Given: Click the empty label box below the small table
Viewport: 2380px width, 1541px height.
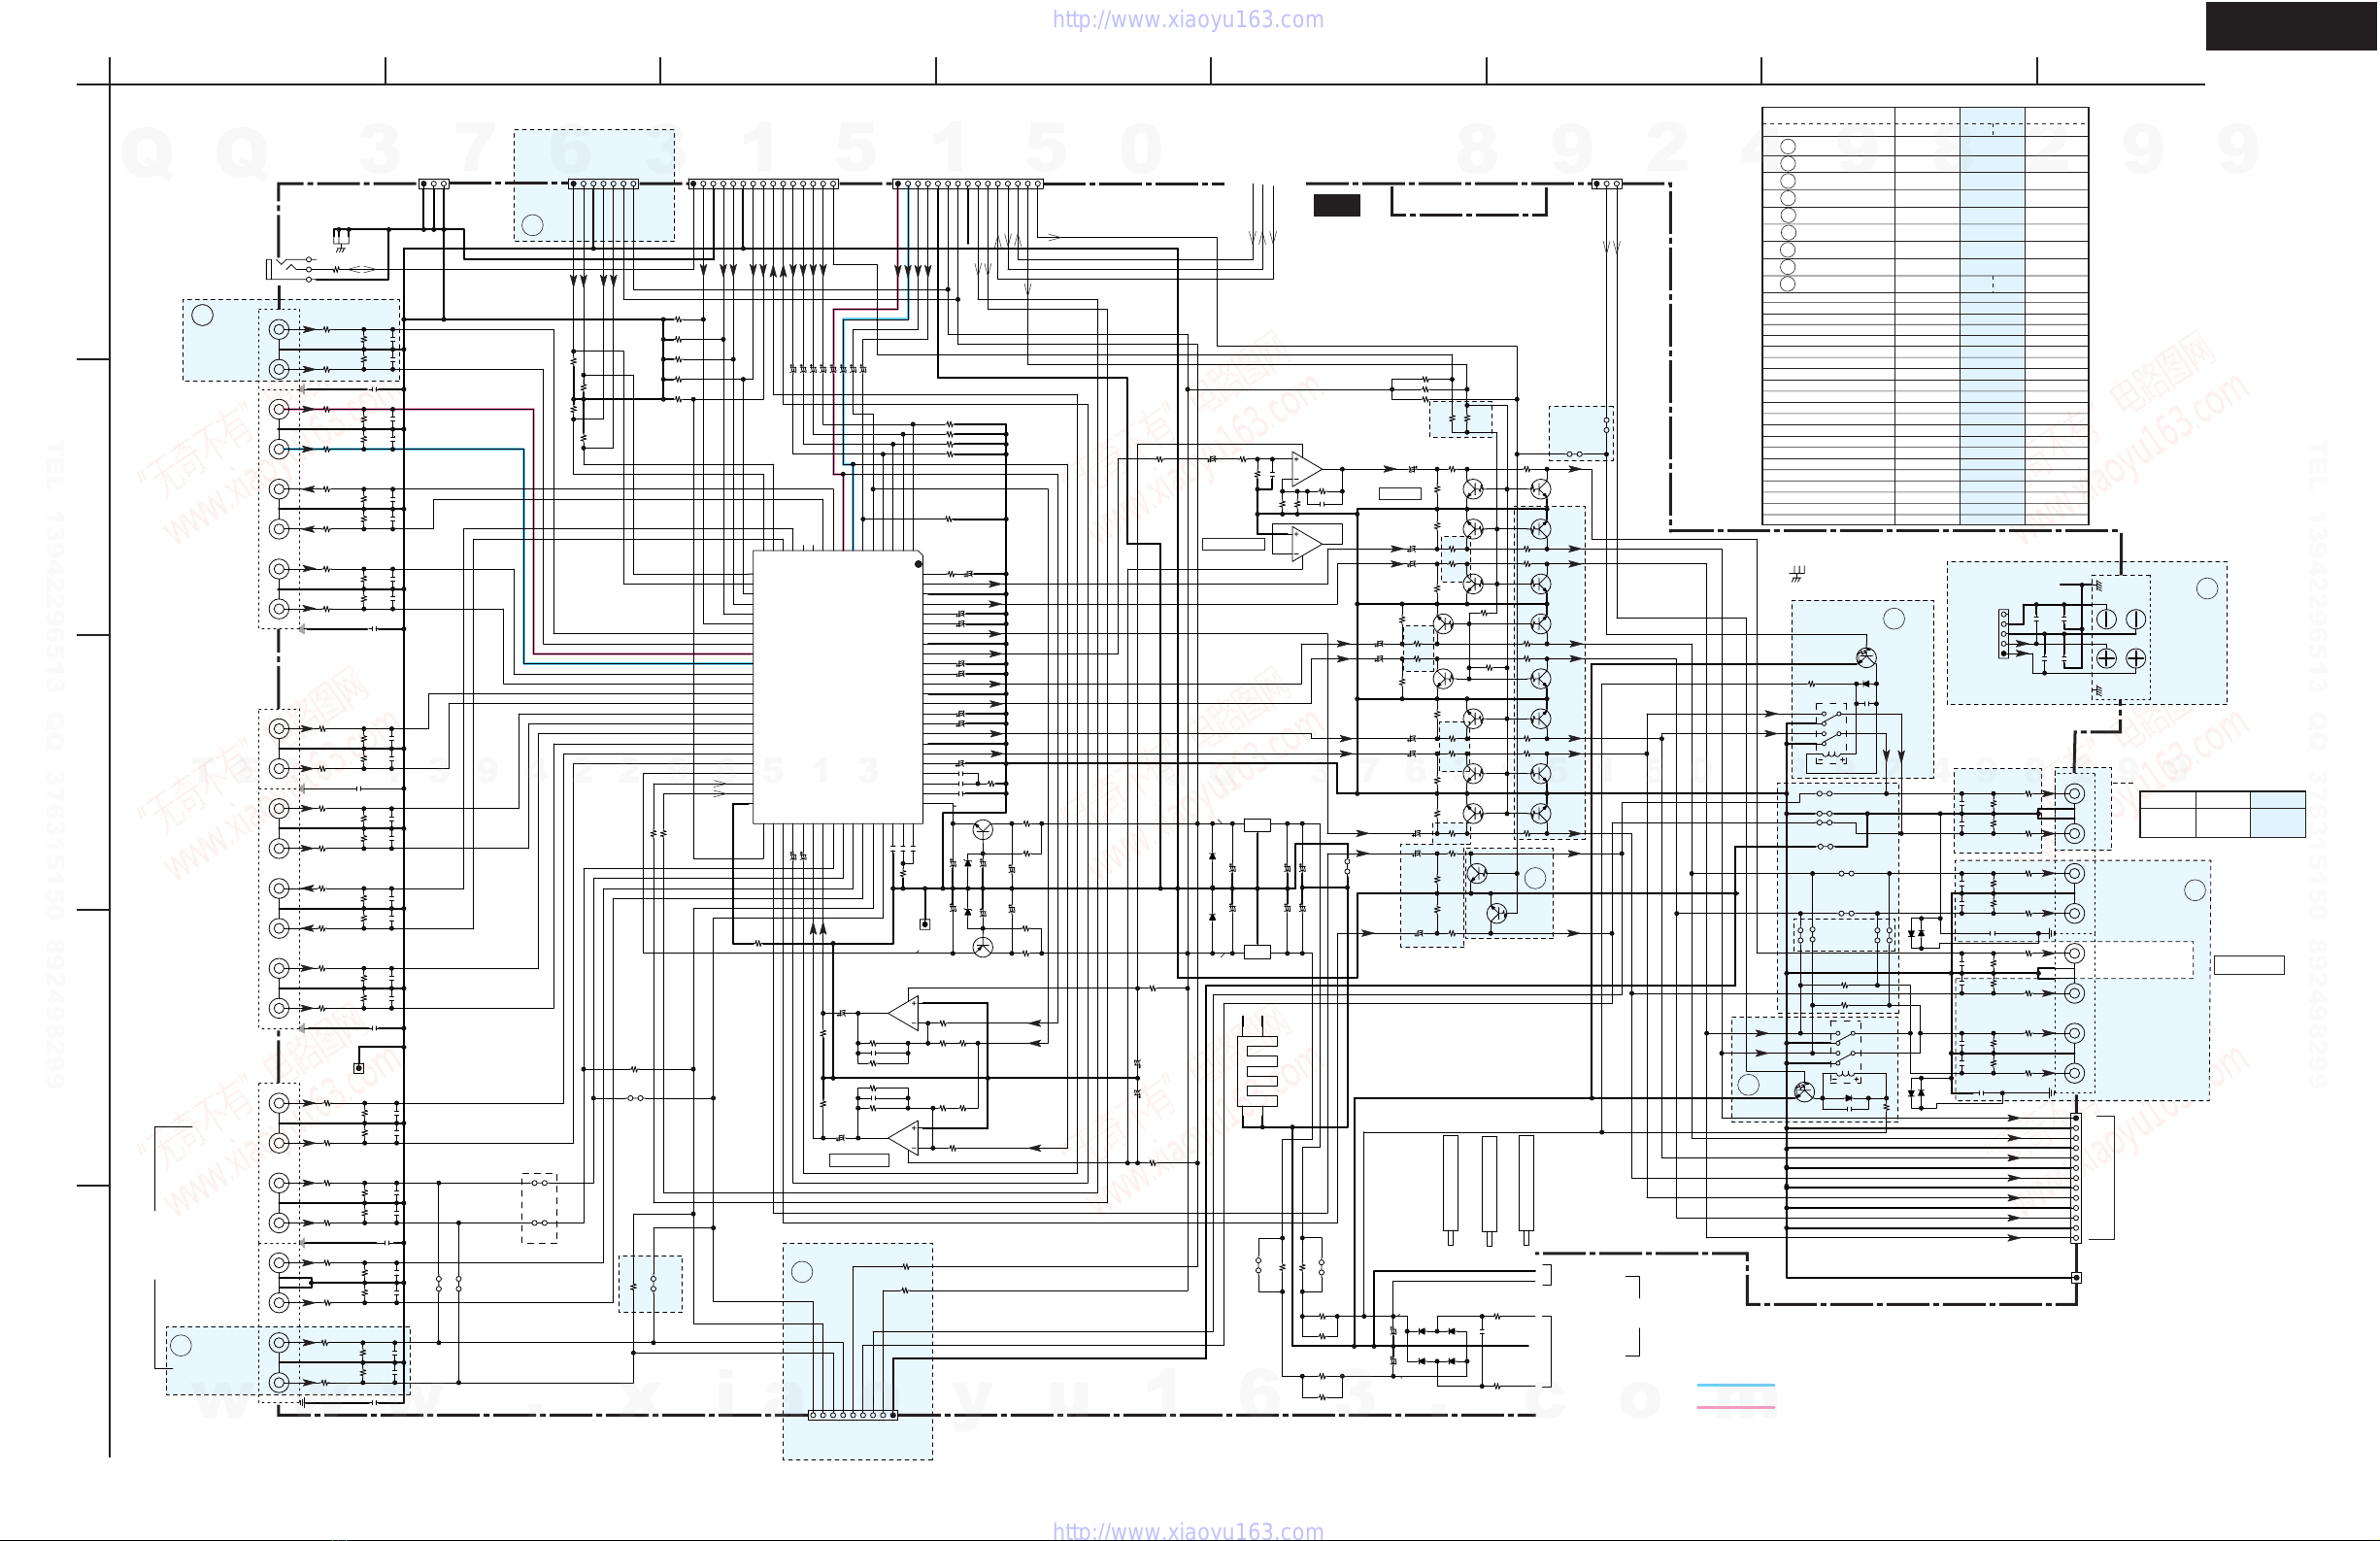Looking at the screenshot, I should 2248,965.
